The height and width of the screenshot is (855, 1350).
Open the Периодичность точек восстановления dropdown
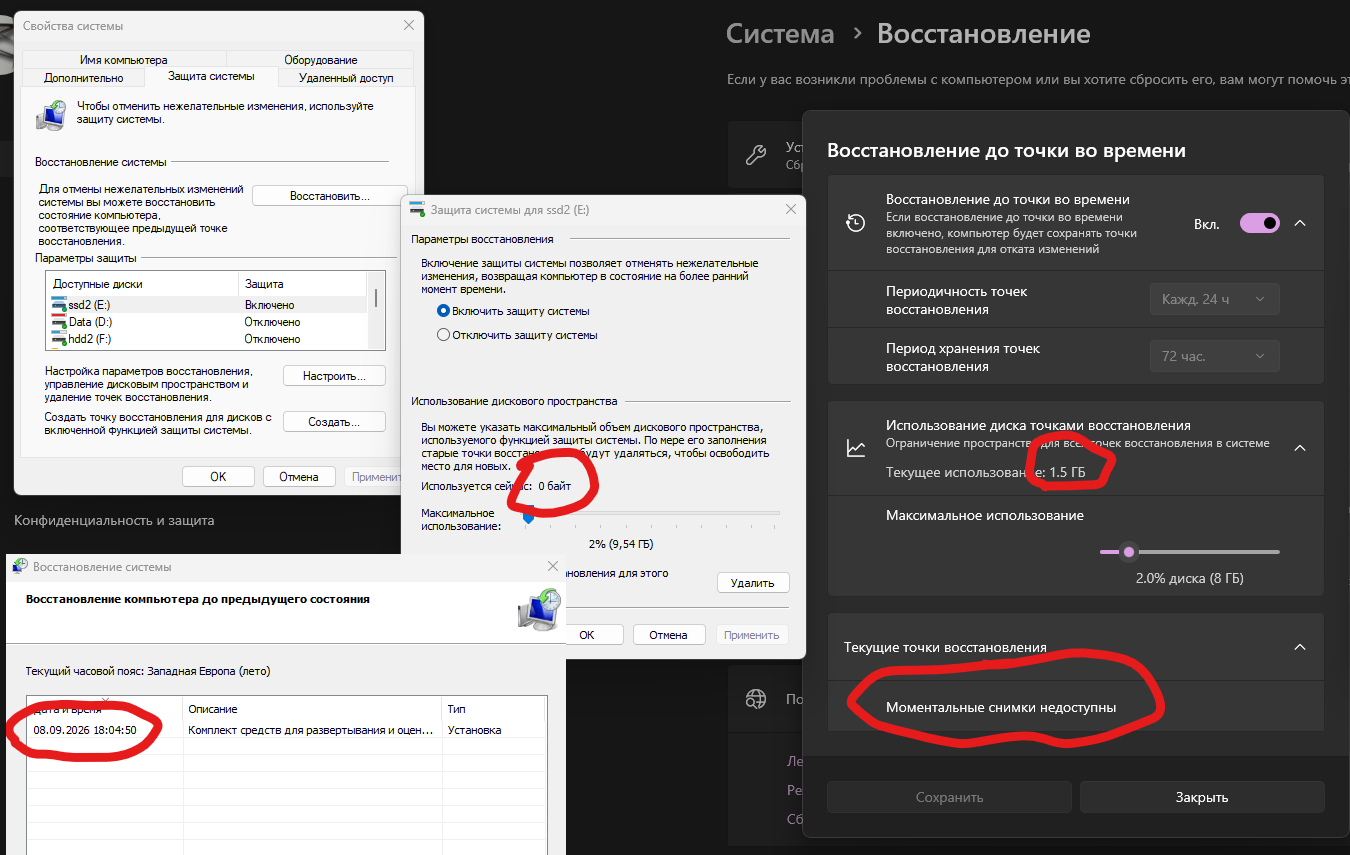(1214, 299)
